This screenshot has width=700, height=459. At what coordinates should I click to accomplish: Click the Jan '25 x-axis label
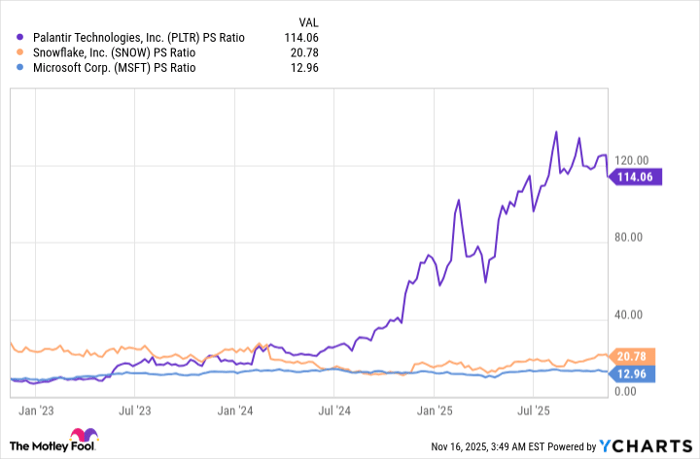(434, 411)
